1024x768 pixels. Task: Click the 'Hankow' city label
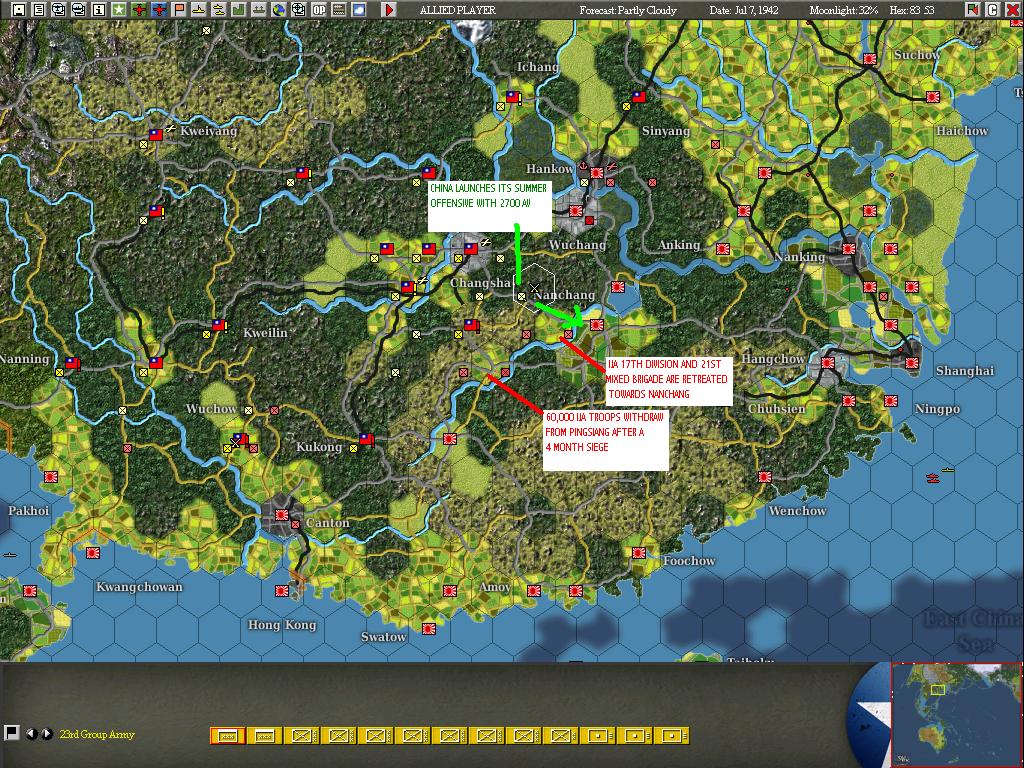pyautogui.click(x=550, y=168)
